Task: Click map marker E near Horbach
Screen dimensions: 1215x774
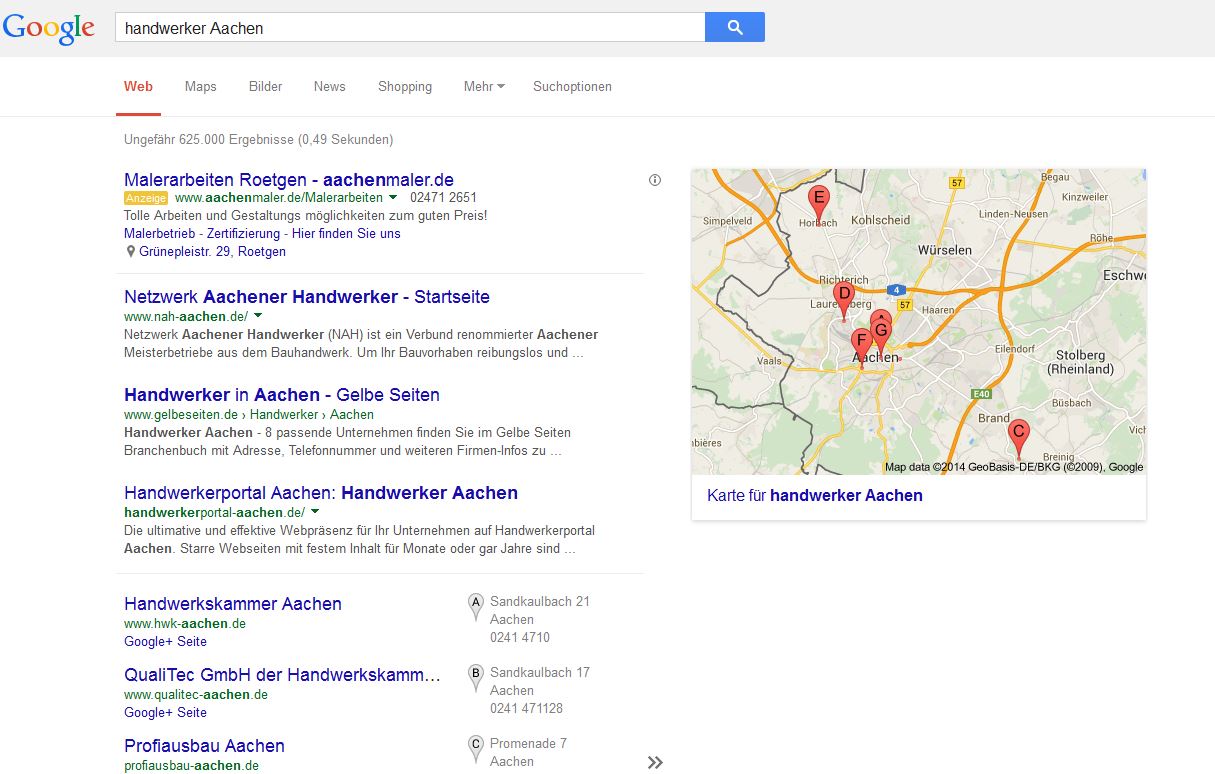Action: click(819, 203)
